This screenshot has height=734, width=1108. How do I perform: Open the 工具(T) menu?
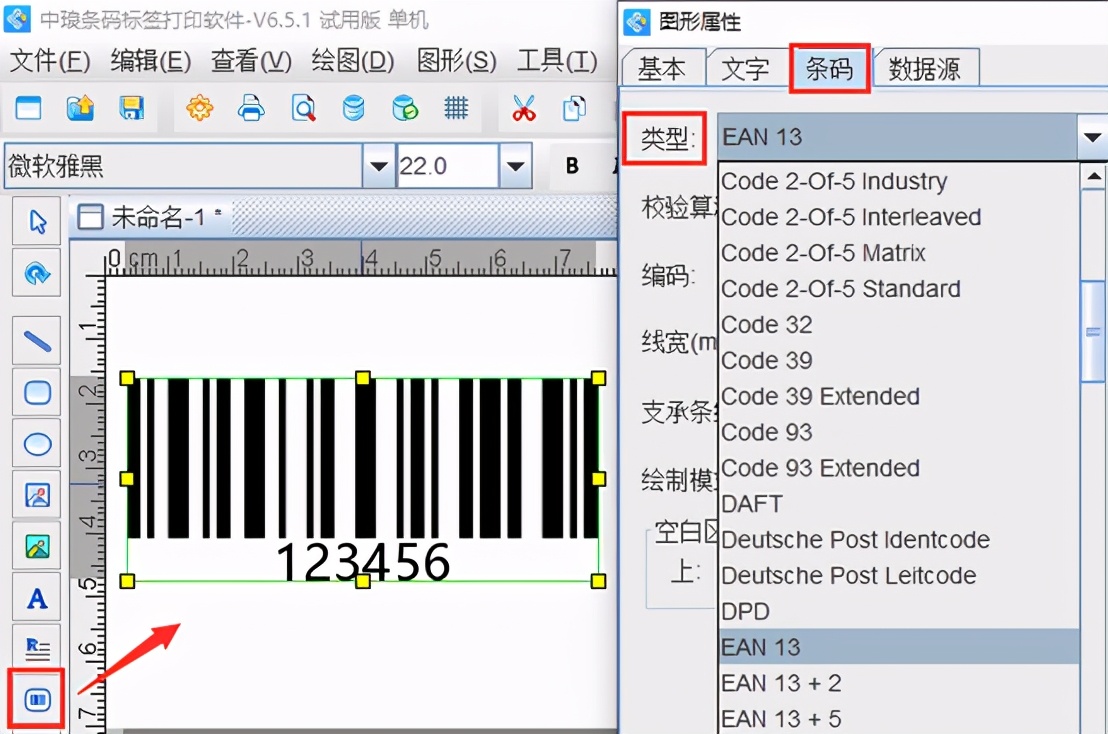click(556, 61)
